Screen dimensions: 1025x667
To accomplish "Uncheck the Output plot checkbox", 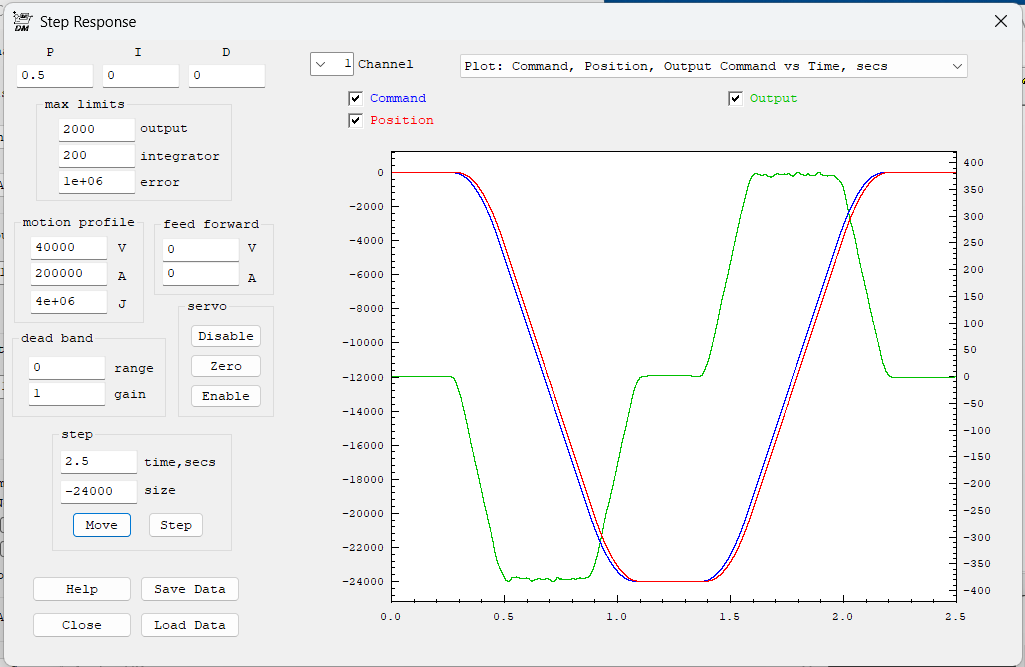I will click(736, 98).
